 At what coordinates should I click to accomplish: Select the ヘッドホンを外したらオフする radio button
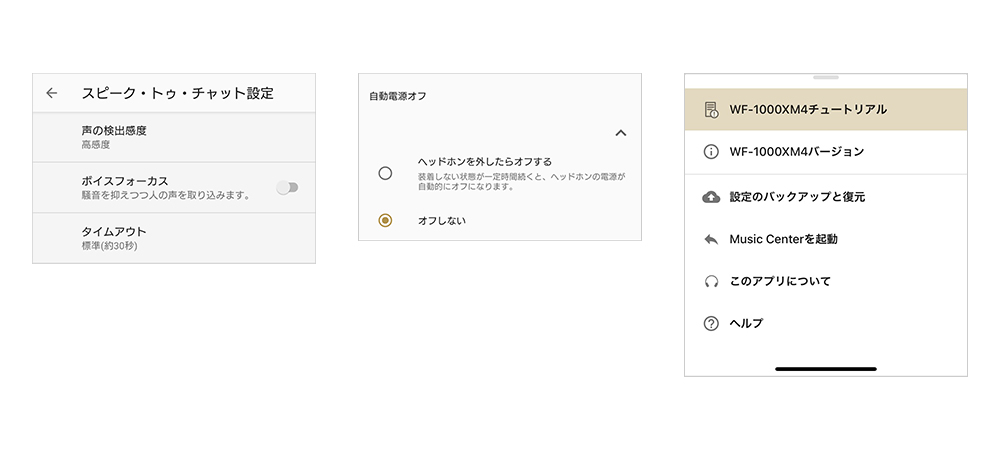[x=385, y=173]
